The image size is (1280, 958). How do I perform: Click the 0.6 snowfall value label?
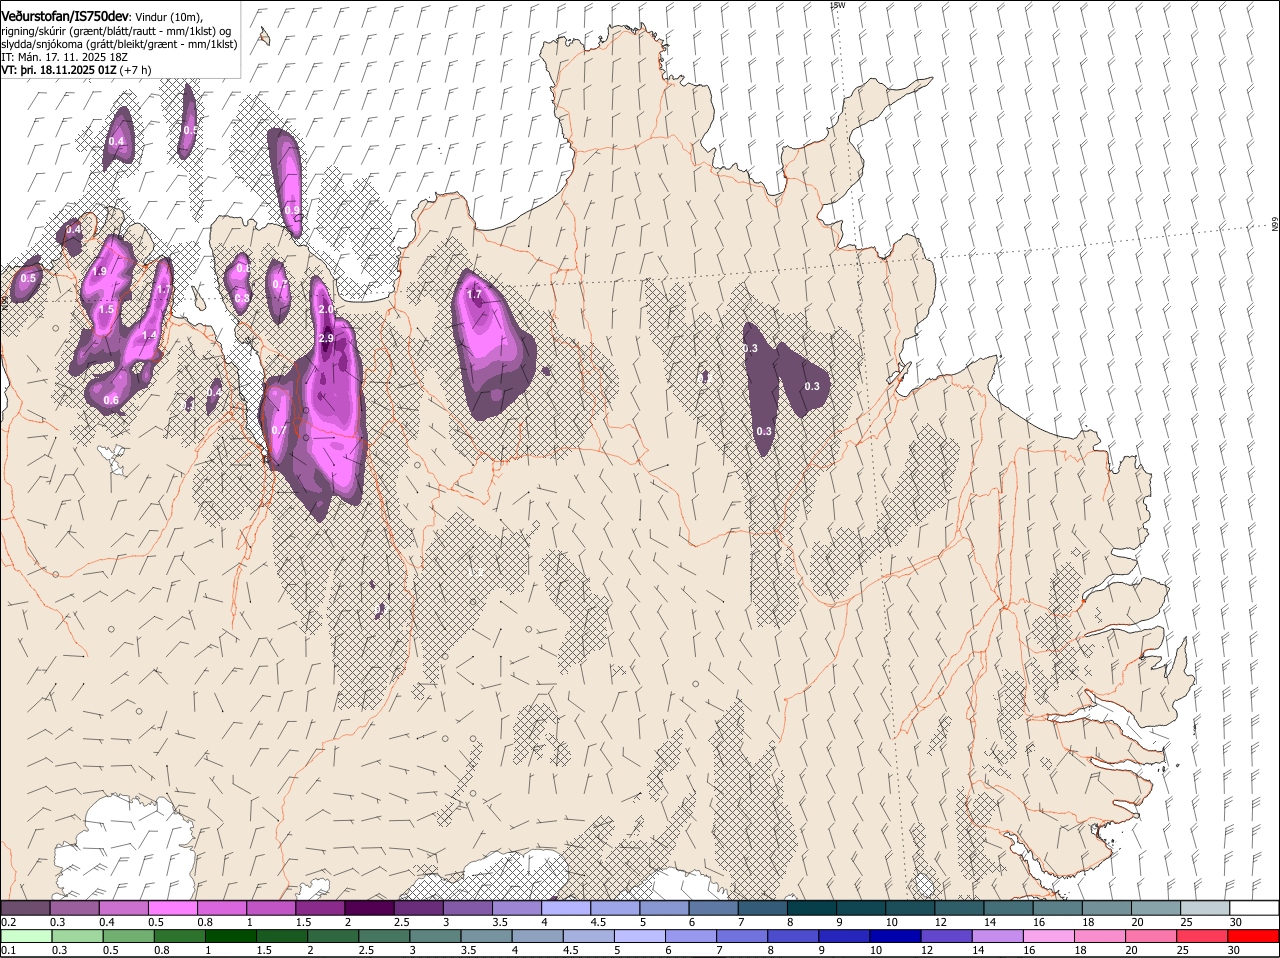(111, 400)
